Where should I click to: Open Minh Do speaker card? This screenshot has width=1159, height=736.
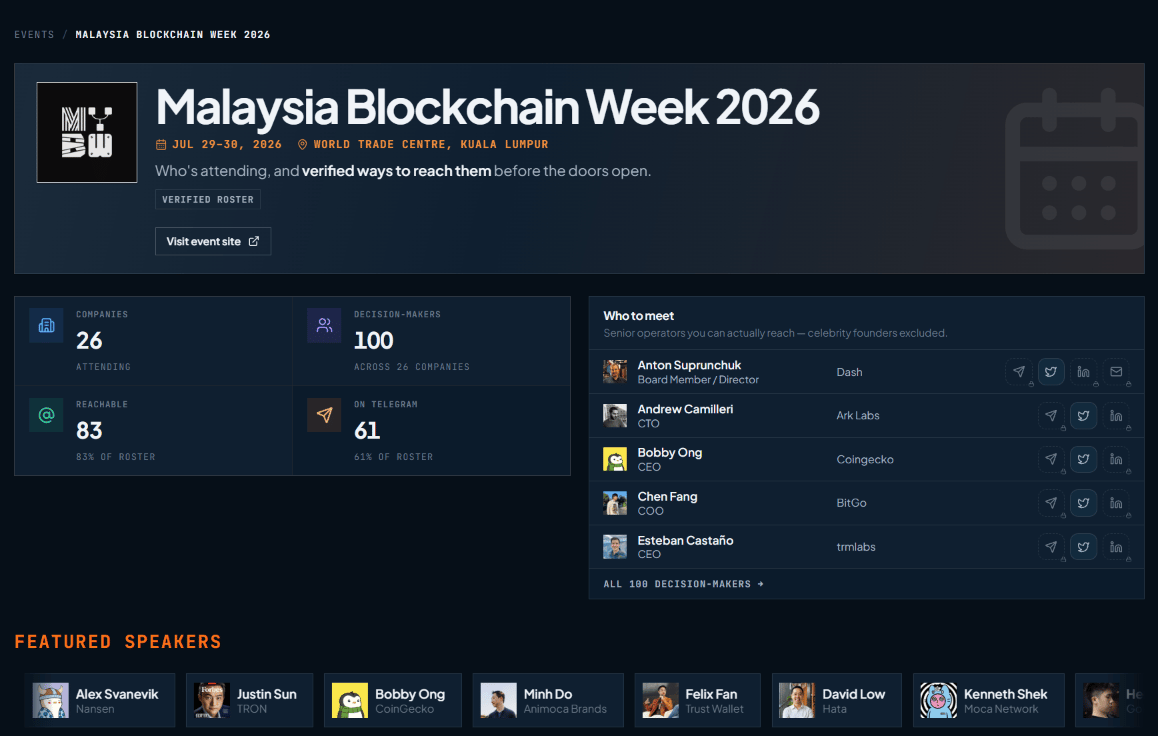point(548,700)
